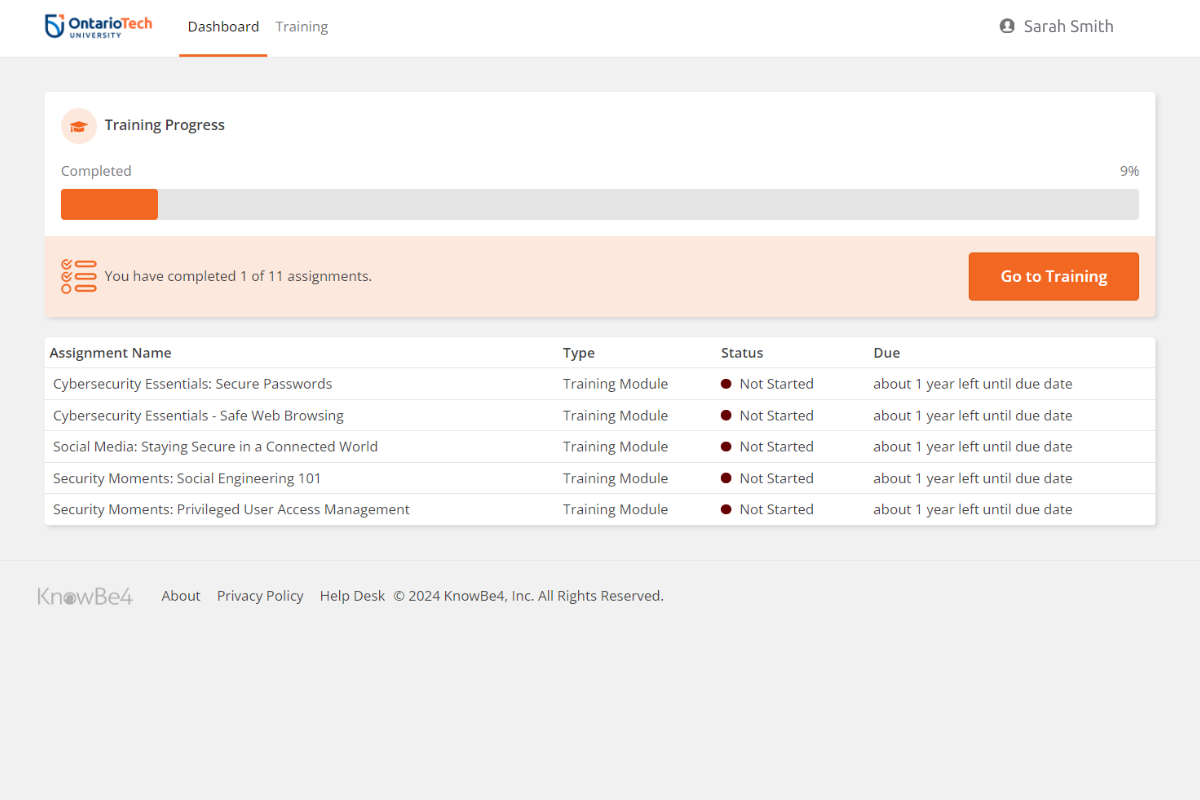Open the Privacy Policy link
This screenshot has height=800, width=1200.
(x=260, y=596)
